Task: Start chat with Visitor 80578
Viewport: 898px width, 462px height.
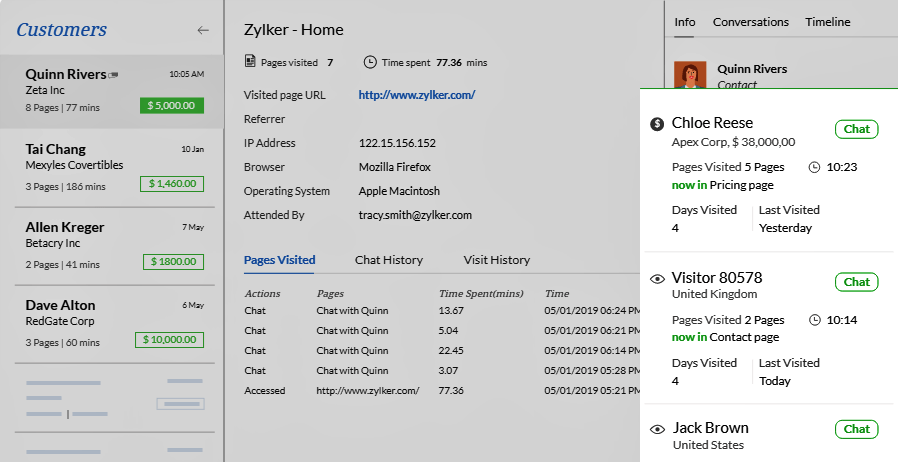Action: click(x=856, y=282)
